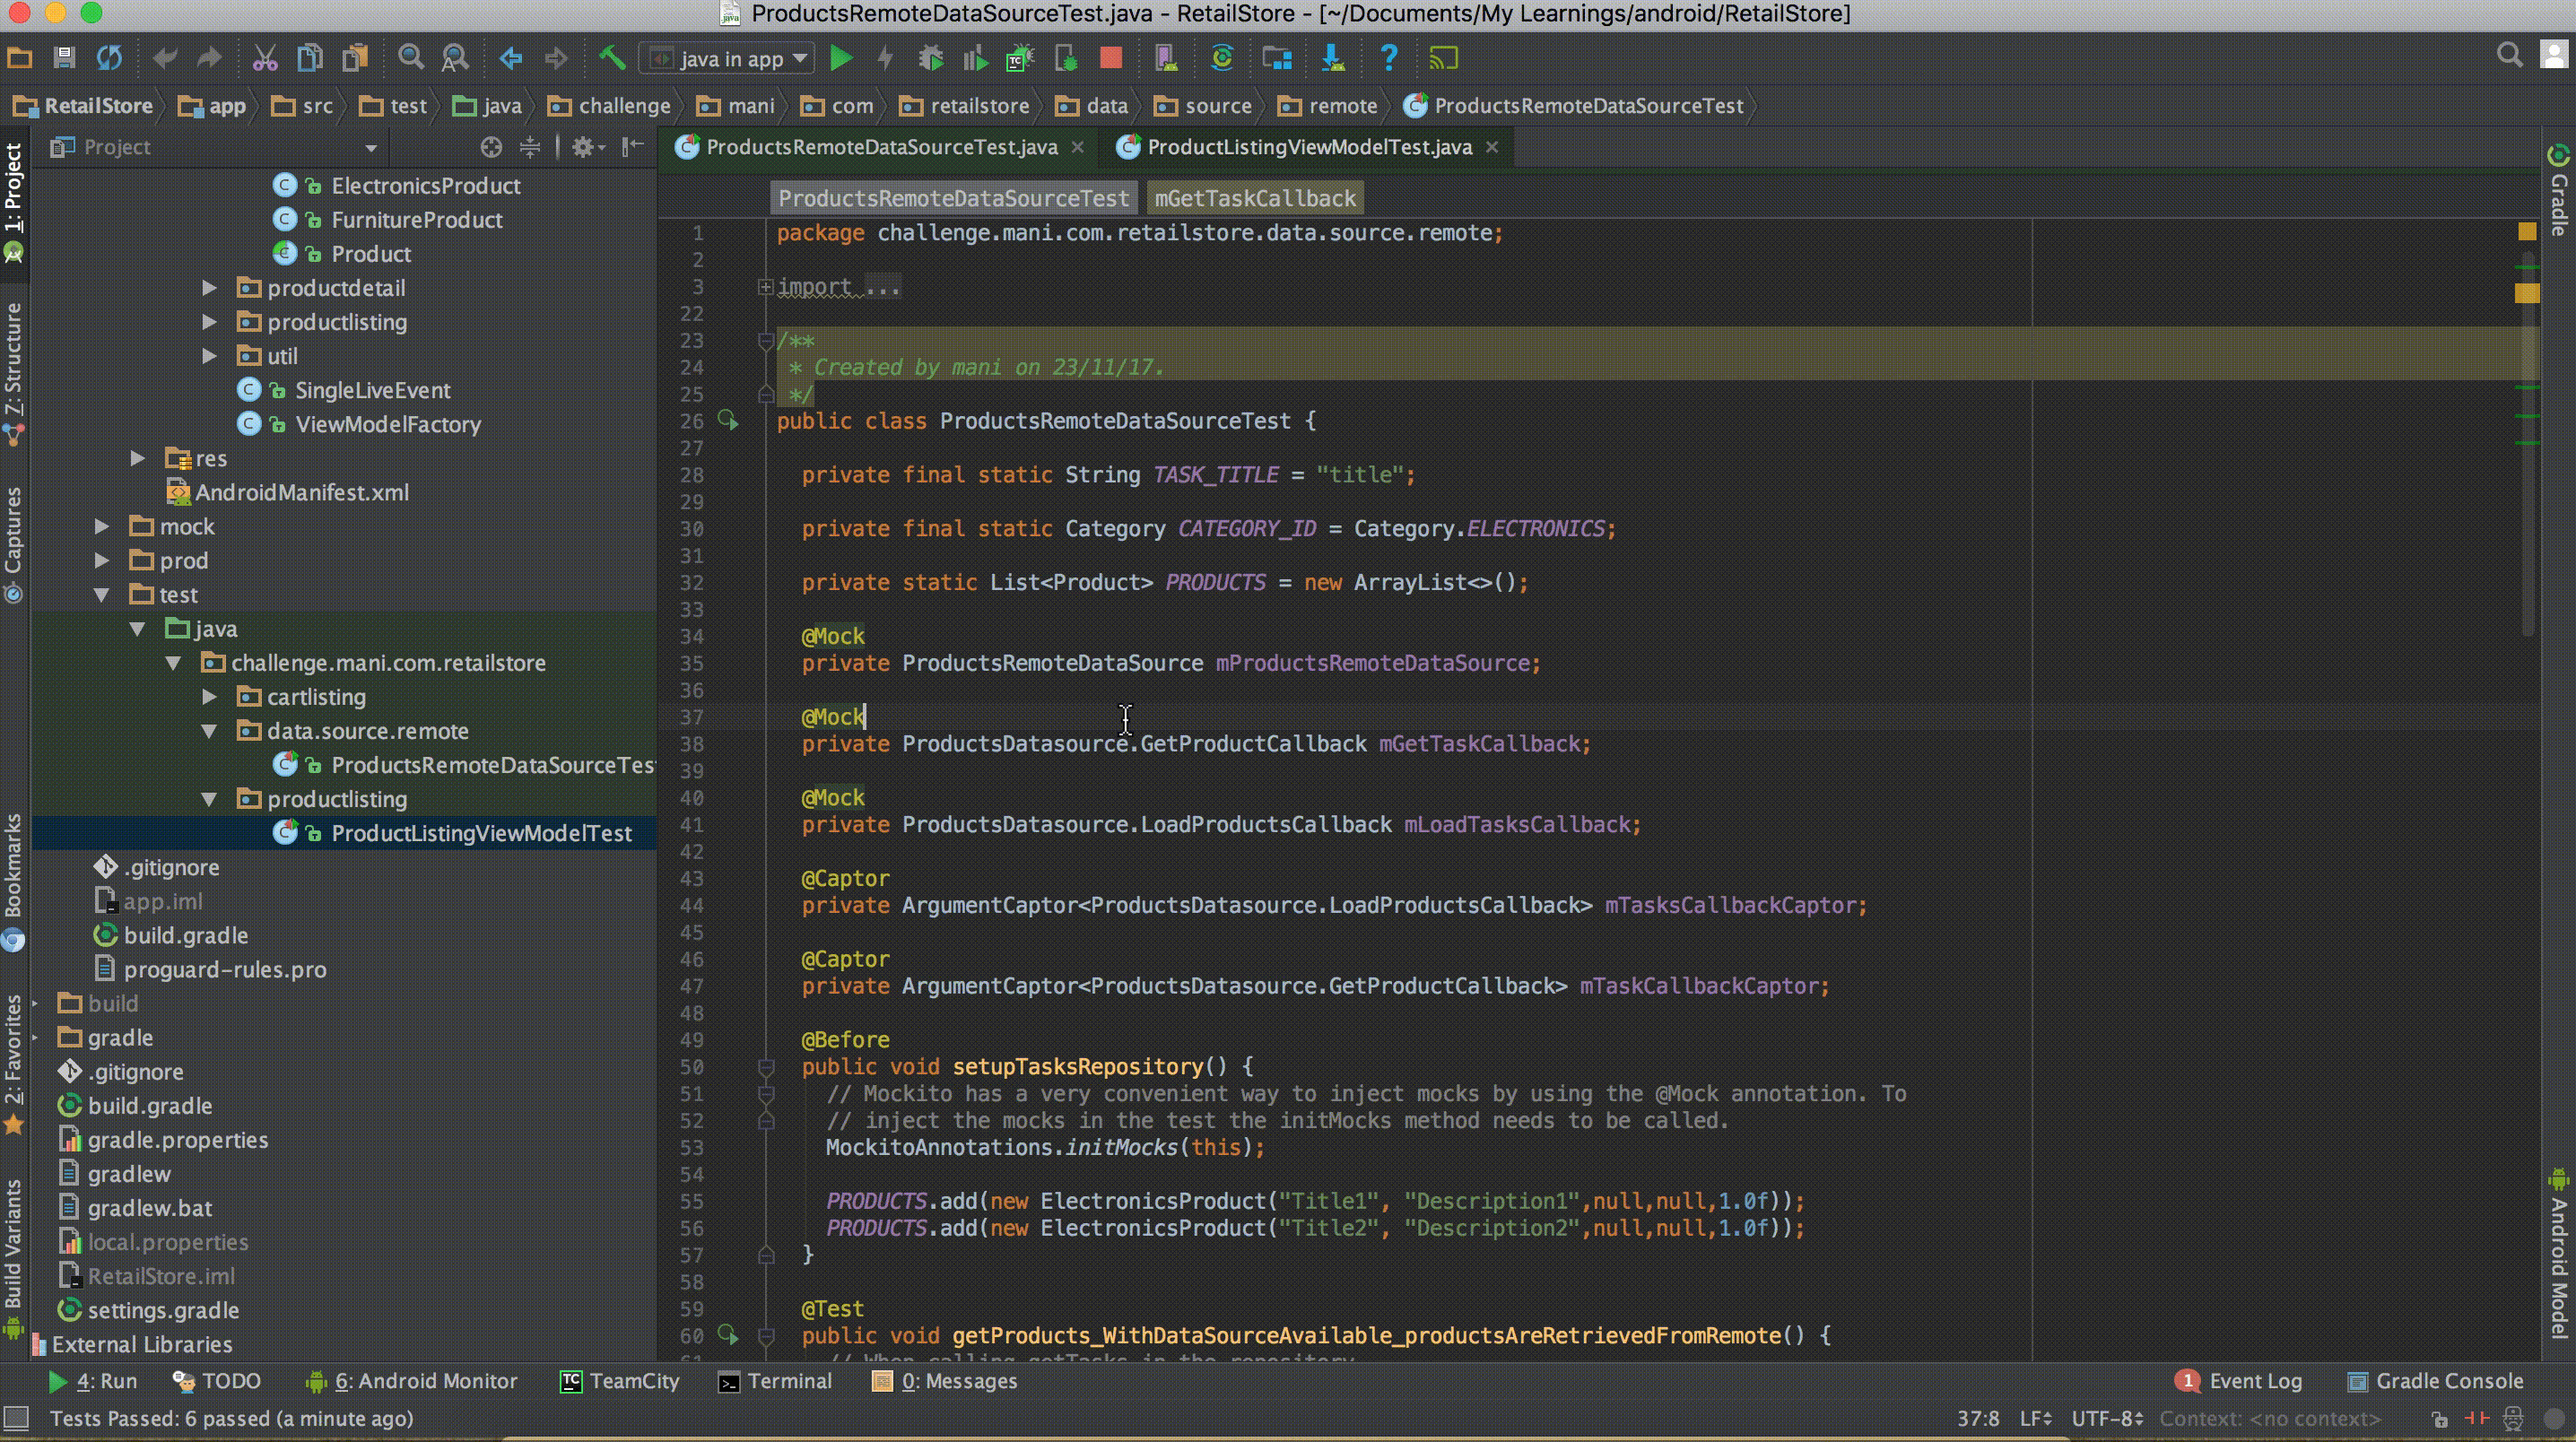This screenshot has width=2576, height=1442.
Task: Sync project with Gradle files icon
Action: point(1221,59)
